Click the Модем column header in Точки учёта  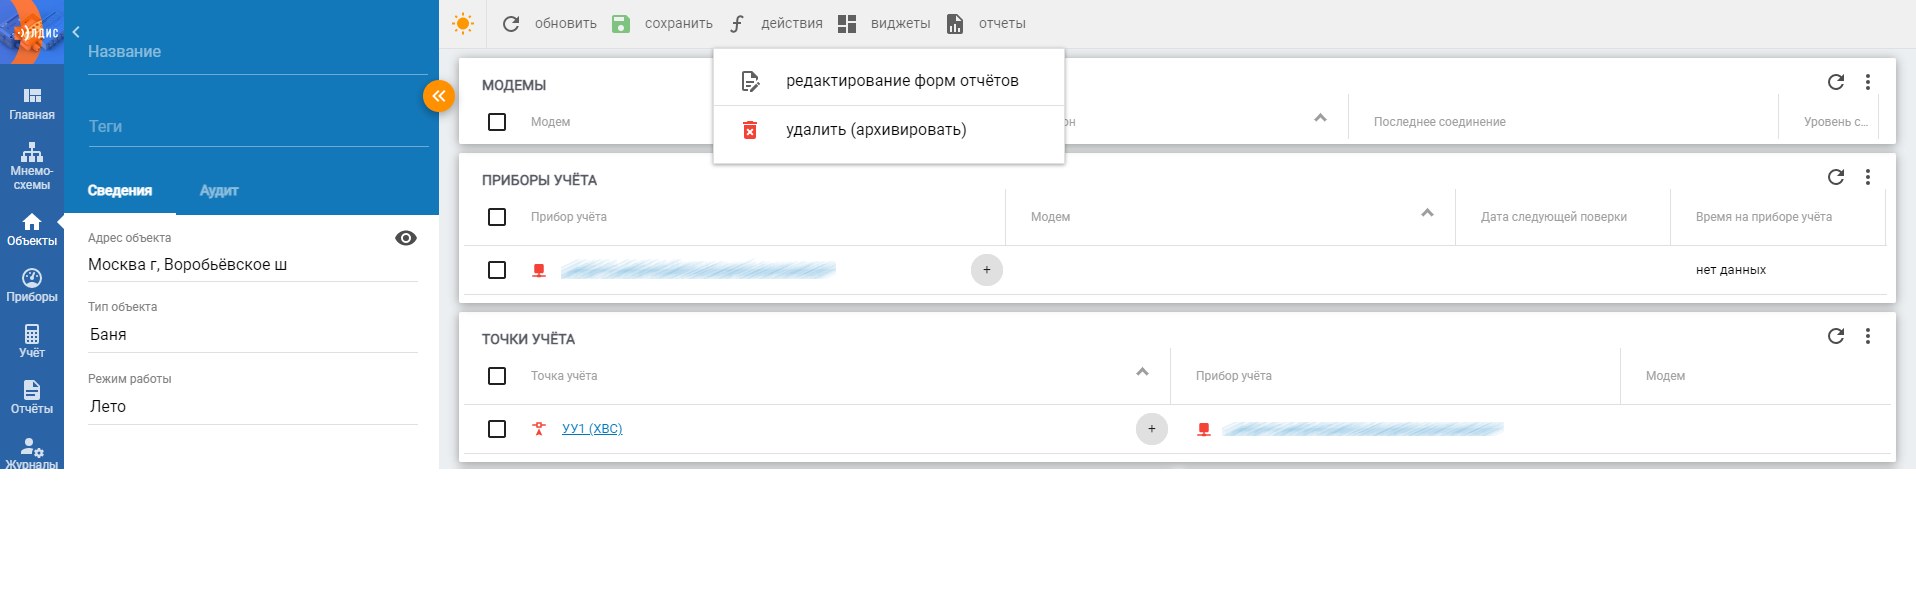(x=1666, y=376)
